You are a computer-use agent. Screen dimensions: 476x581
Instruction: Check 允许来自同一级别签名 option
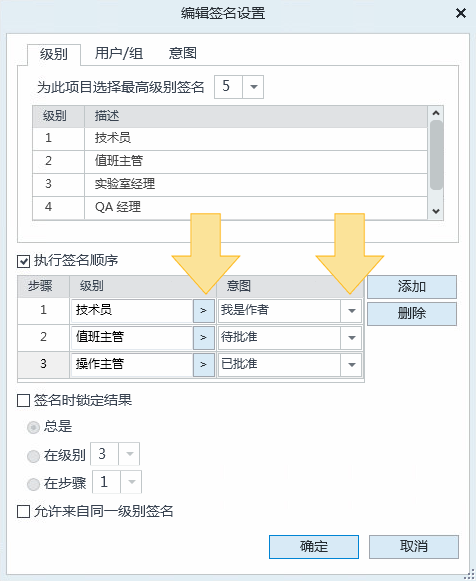pyautogui.click(x=24, y=512)
